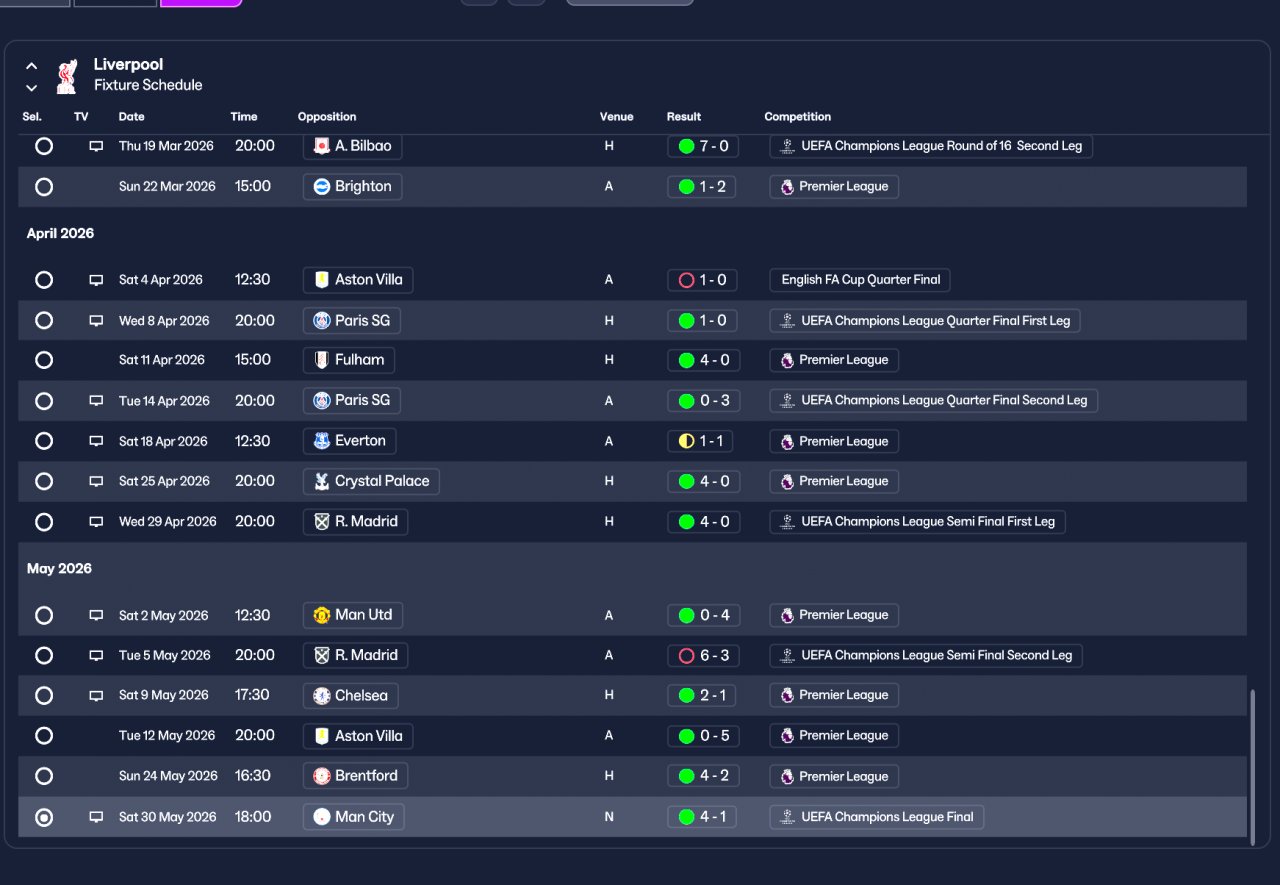This screenshot has width=1280, height=885.
Task: Select the radio button for the Fulham fixture
Action: point(44,360)
